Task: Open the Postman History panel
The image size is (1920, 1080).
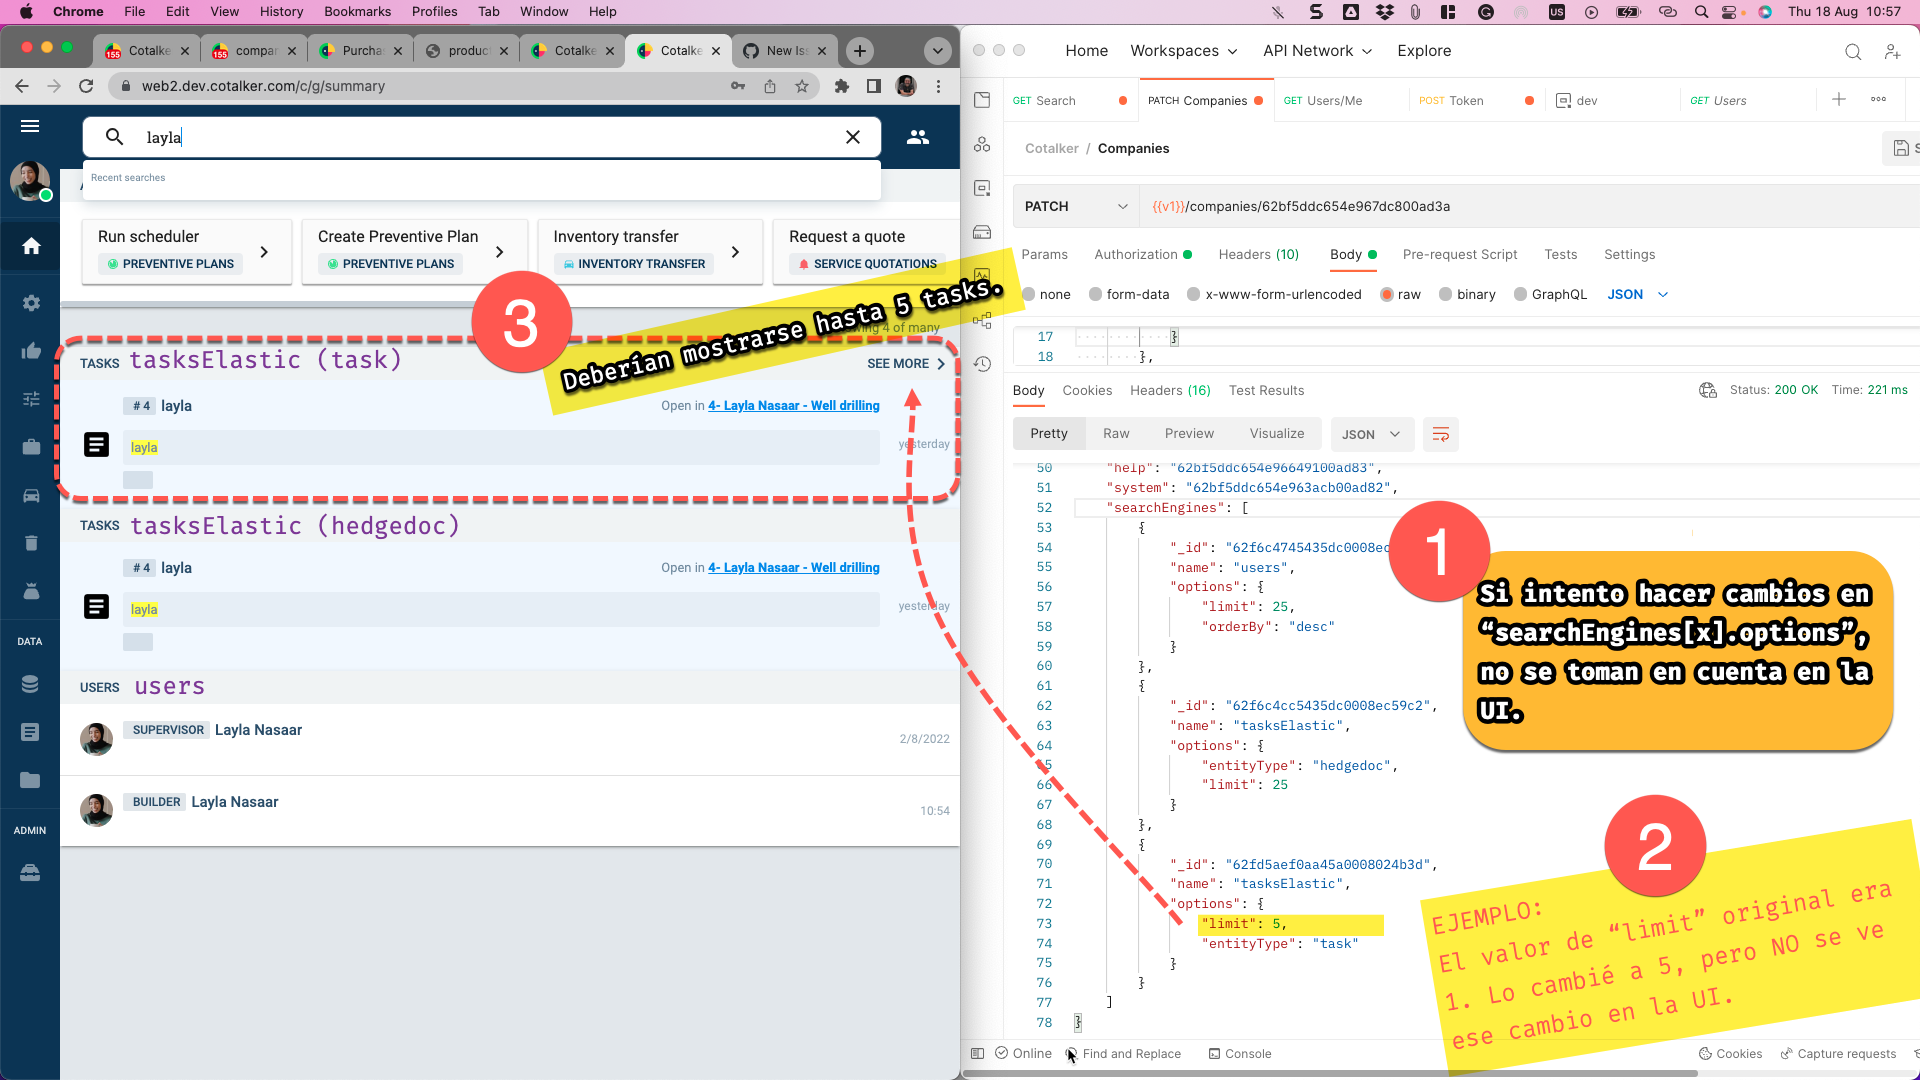Action: tap(982, 365)
